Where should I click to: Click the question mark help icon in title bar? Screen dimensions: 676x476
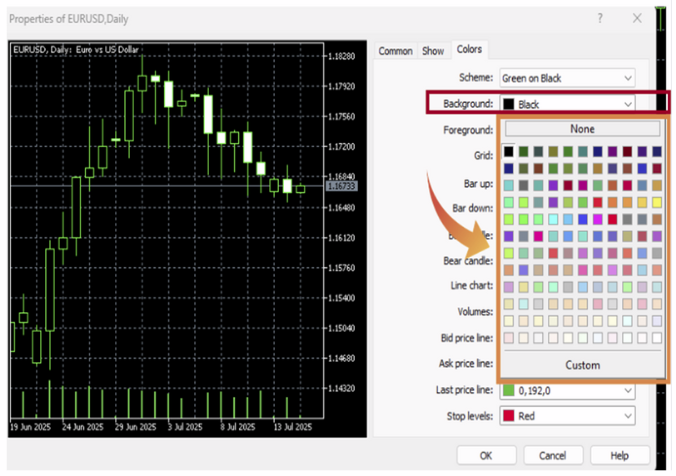tap(600, 19)
